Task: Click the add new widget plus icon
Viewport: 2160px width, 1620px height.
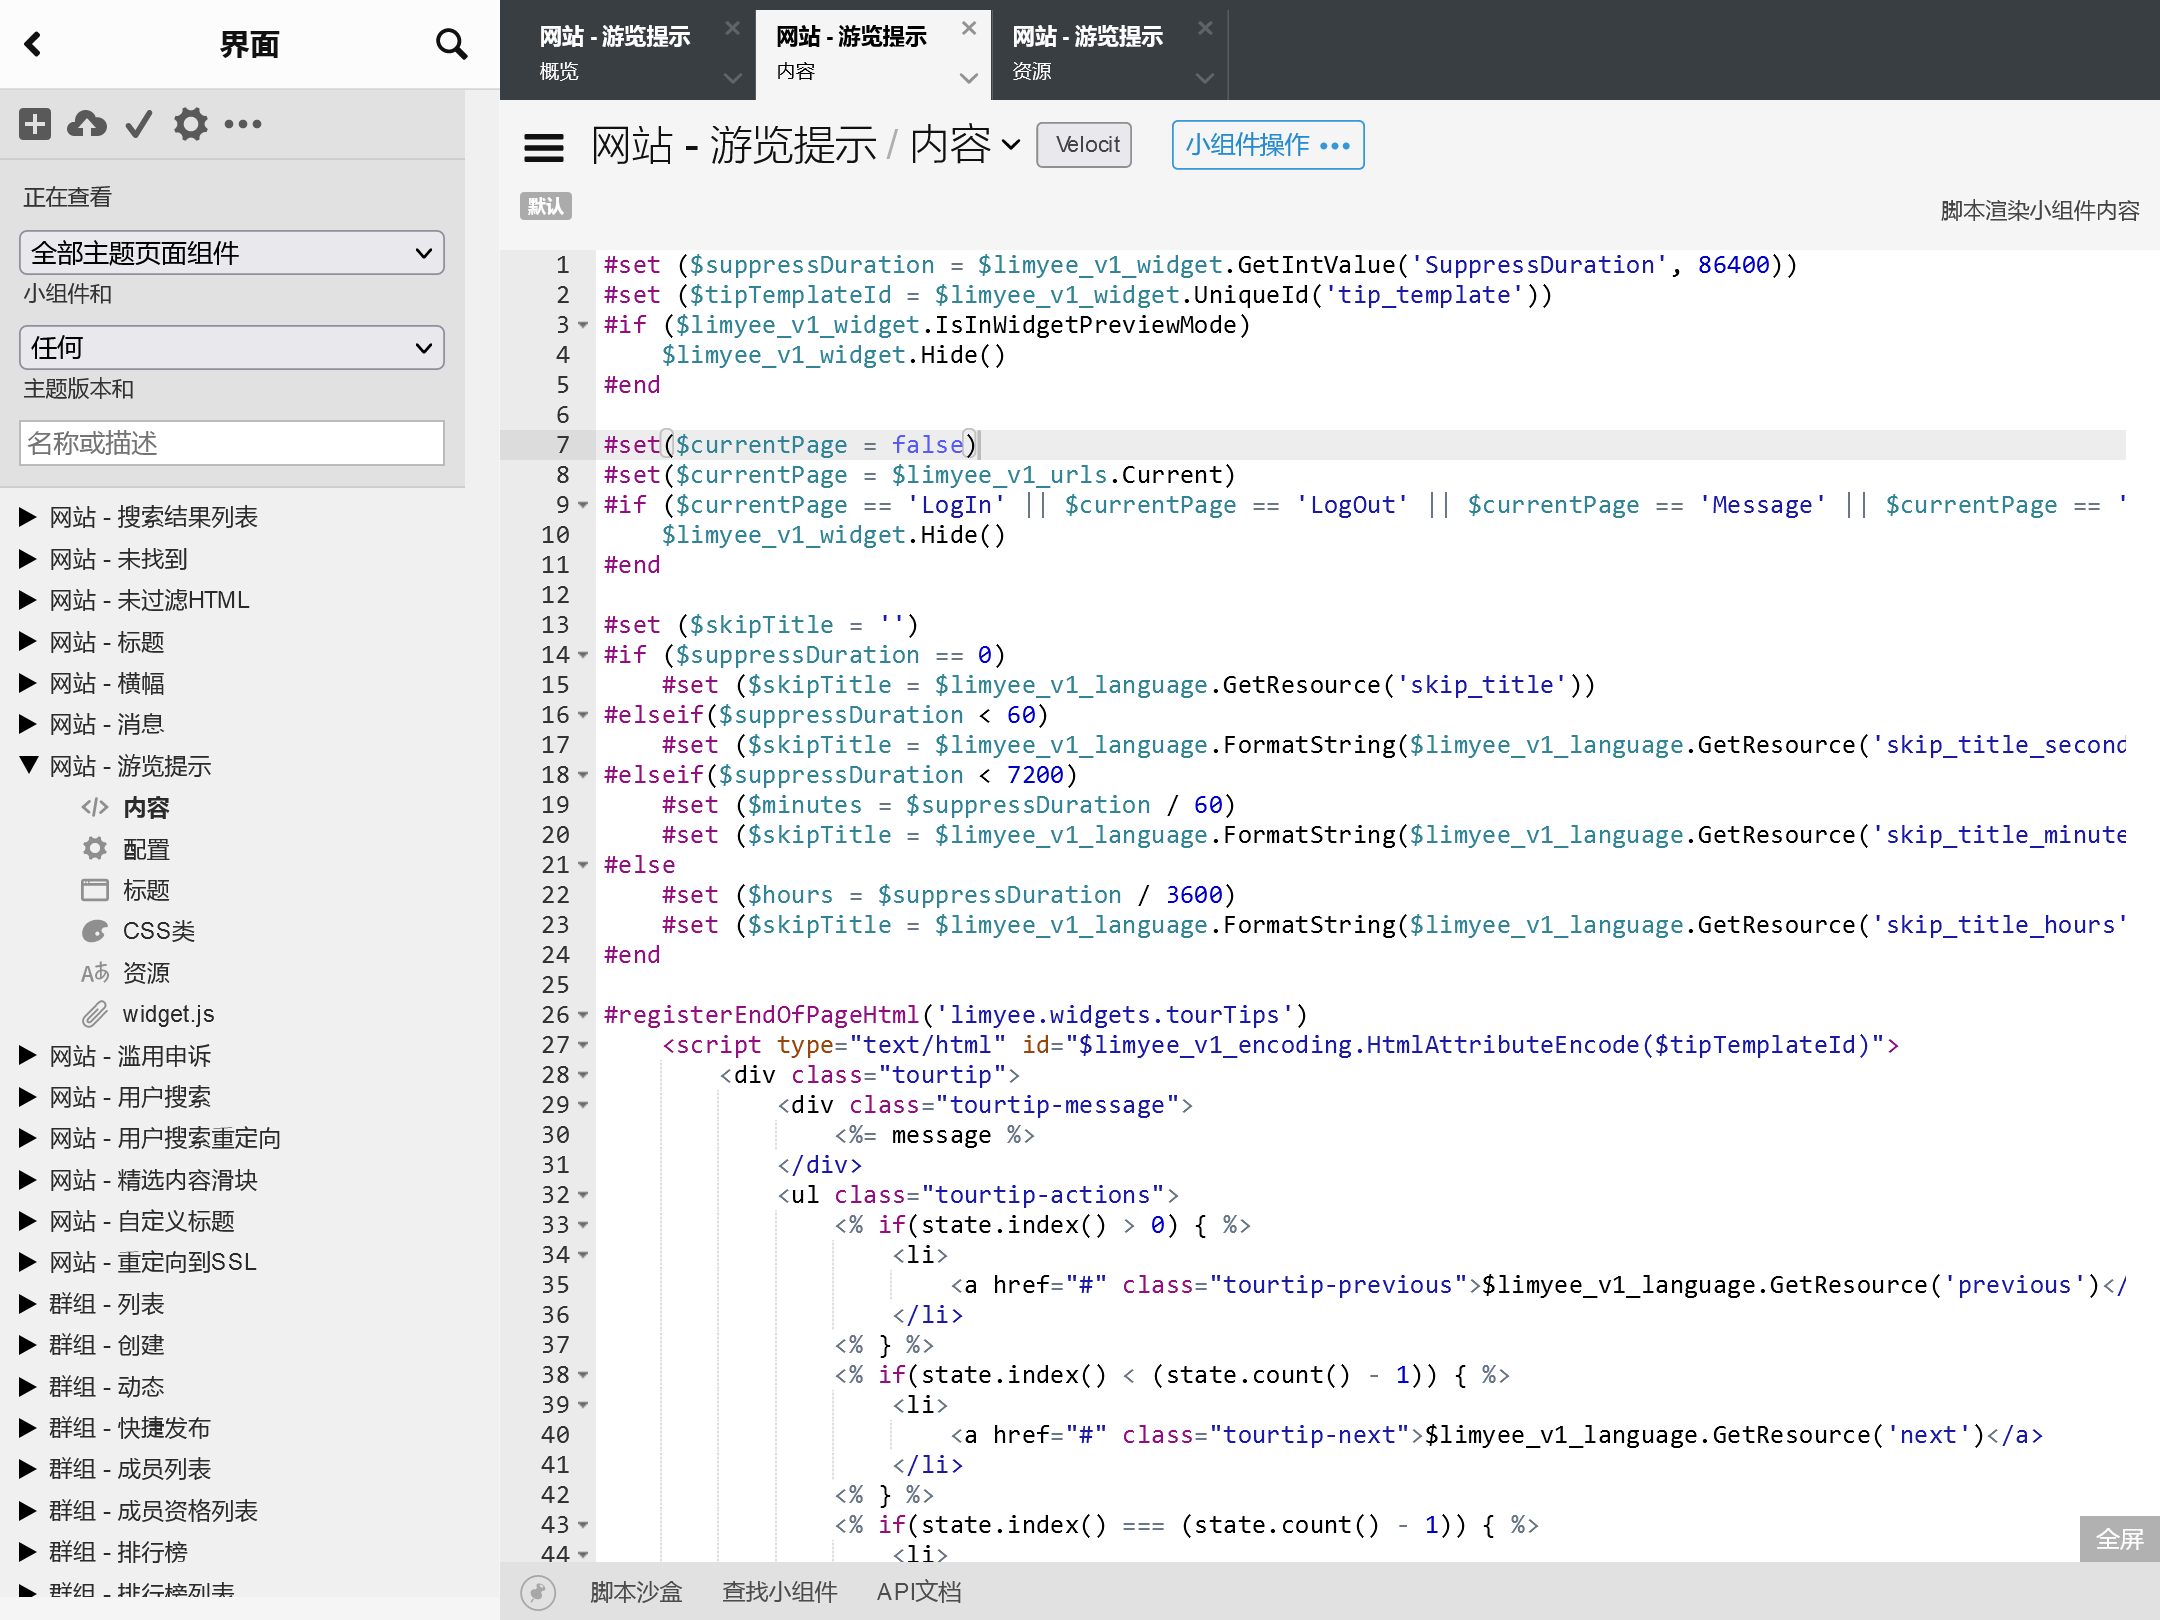Action: (35, 124)
